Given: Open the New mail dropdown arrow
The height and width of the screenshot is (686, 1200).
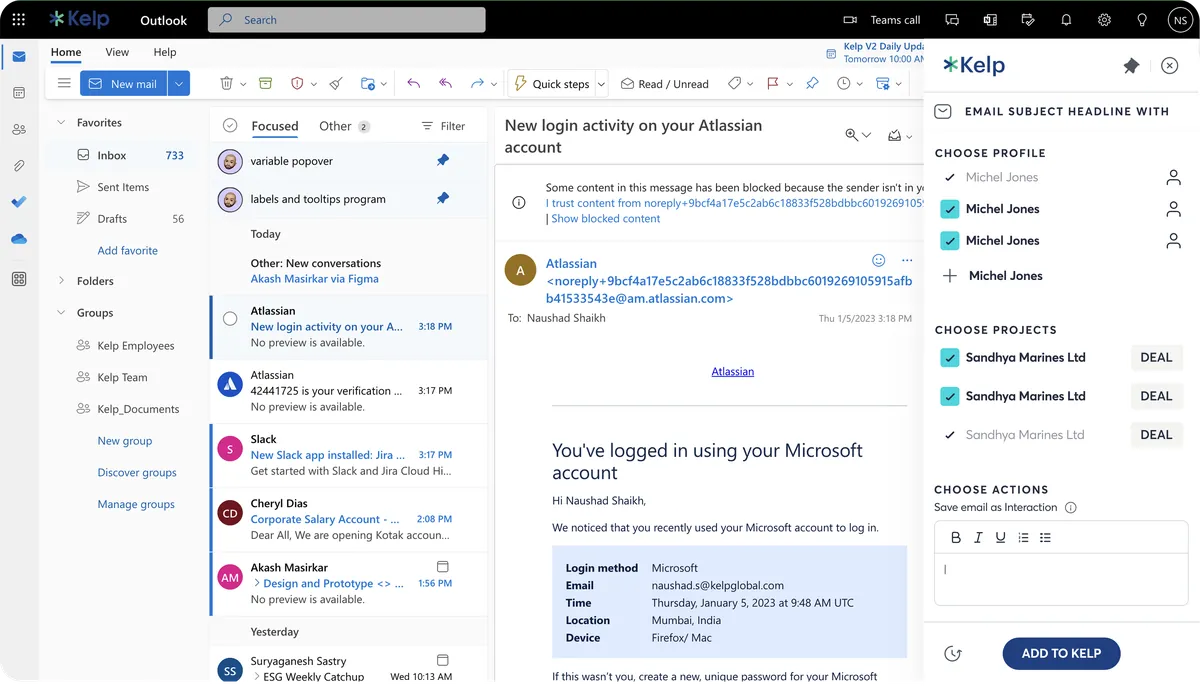Looking at the screenshot, I should 179,84.
